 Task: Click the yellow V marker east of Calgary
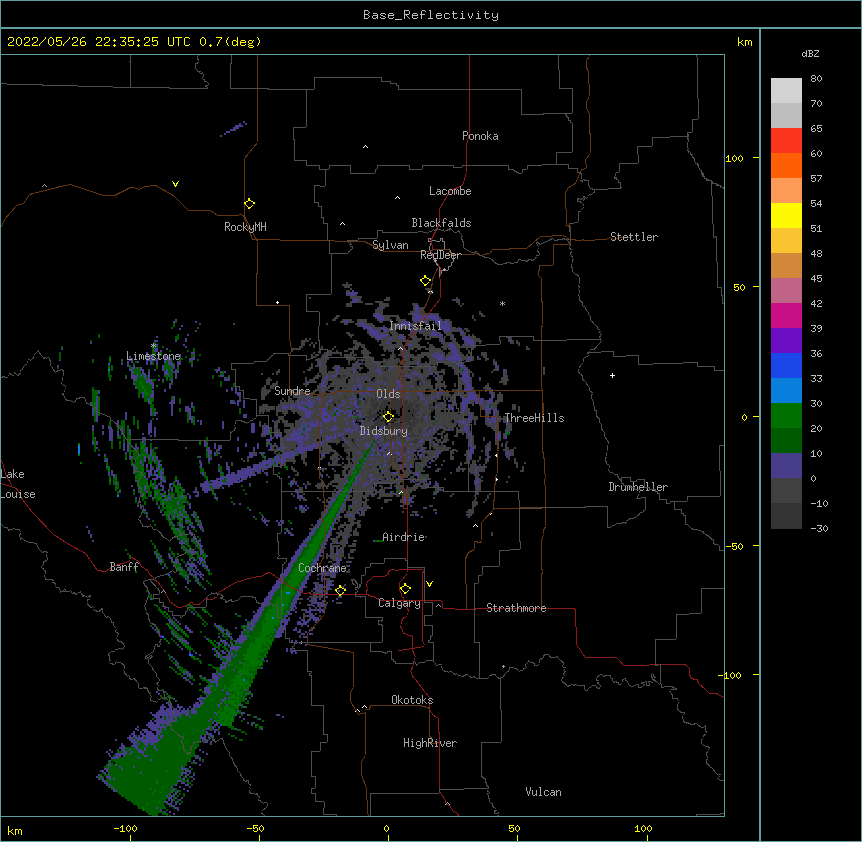429,584
